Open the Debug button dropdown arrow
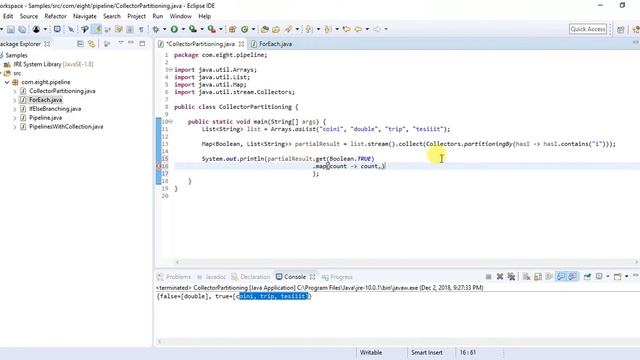This screenshot has height=360, width=640. [x=164, y=29]
